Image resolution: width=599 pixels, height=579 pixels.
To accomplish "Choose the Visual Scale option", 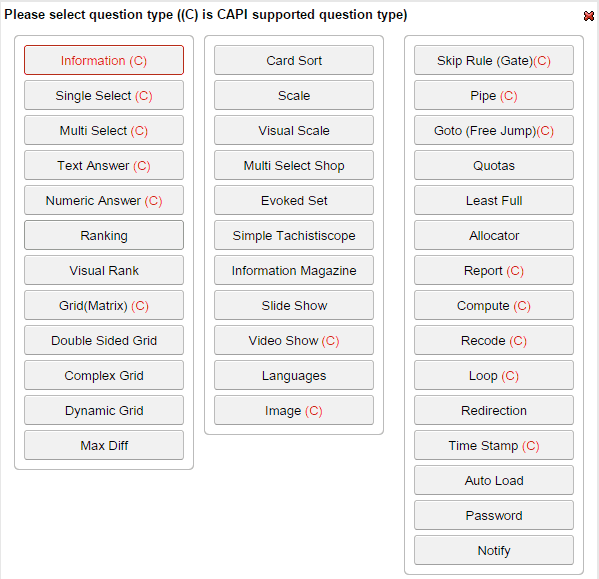I will (x=294, y=130).
